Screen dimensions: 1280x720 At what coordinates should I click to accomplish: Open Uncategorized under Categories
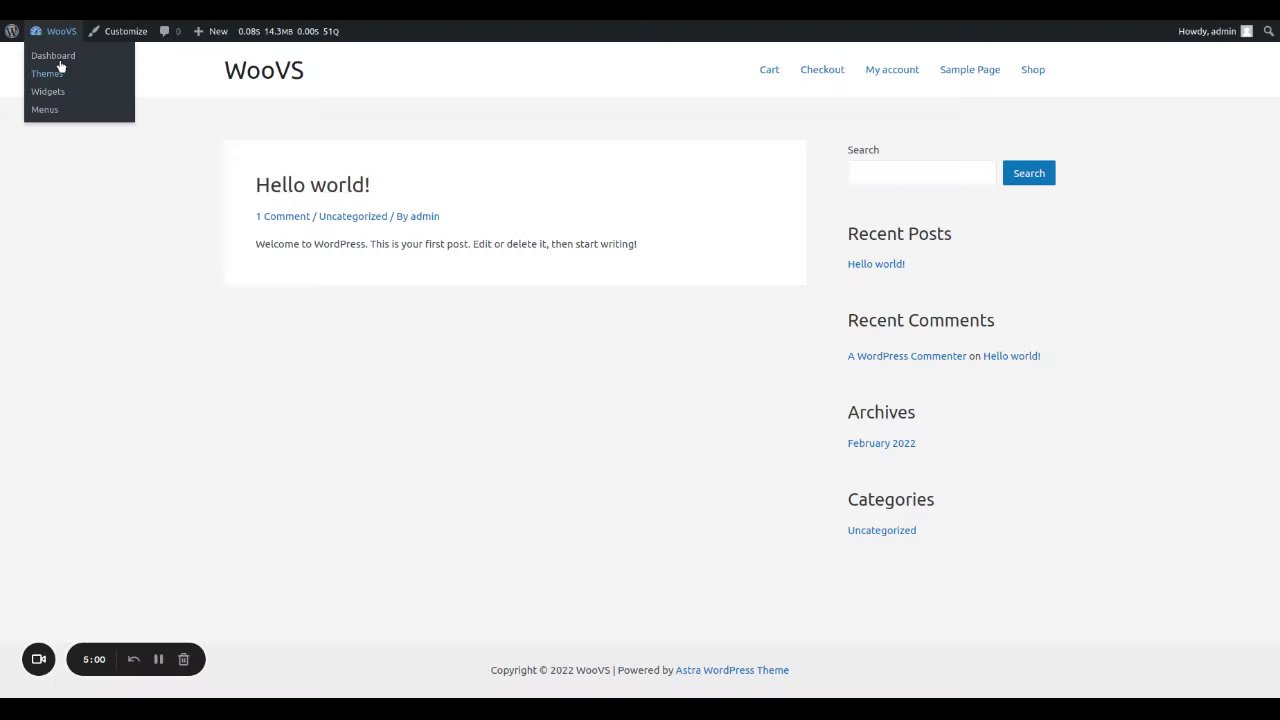tap(882, 530)
